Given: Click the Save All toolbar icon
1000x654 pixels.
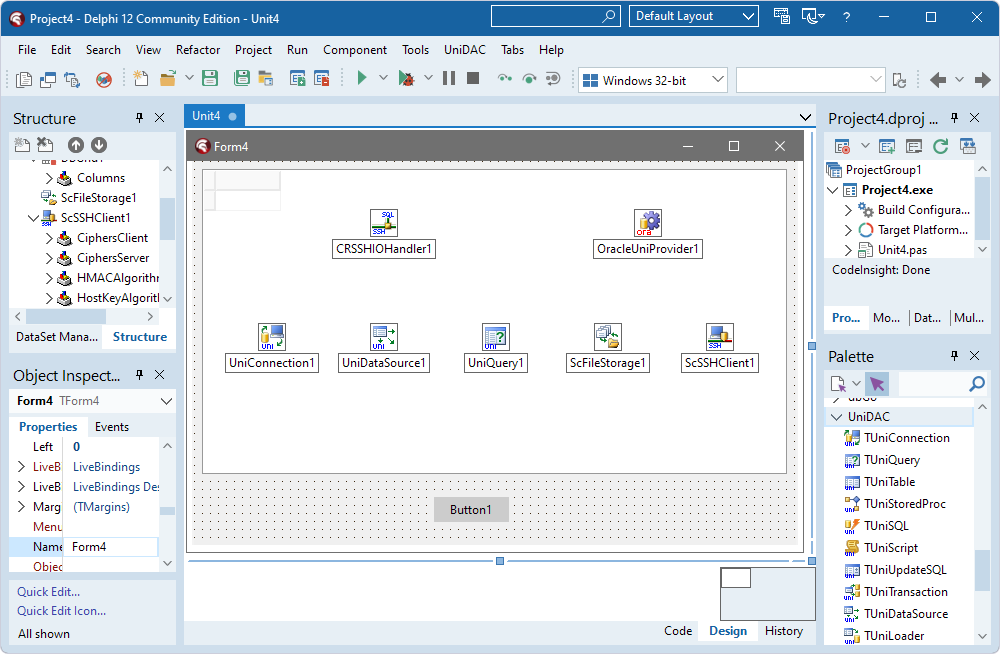Looking at the screenshot, I should click(x=241, y=77).
